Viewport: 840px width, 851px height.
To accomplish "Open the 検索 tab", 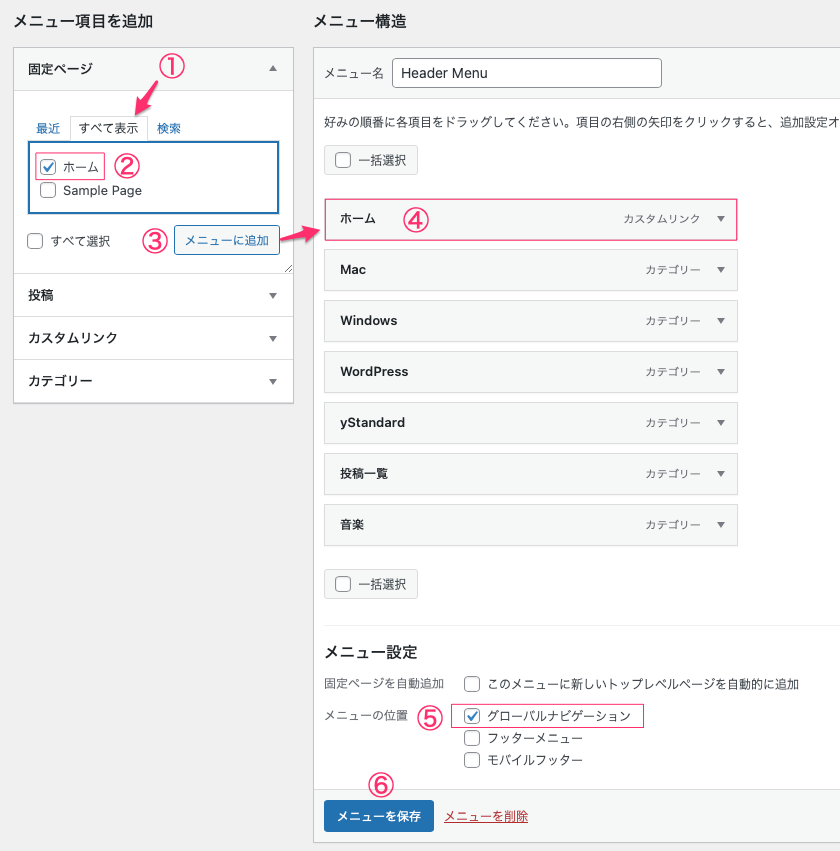I will [169, 129].
